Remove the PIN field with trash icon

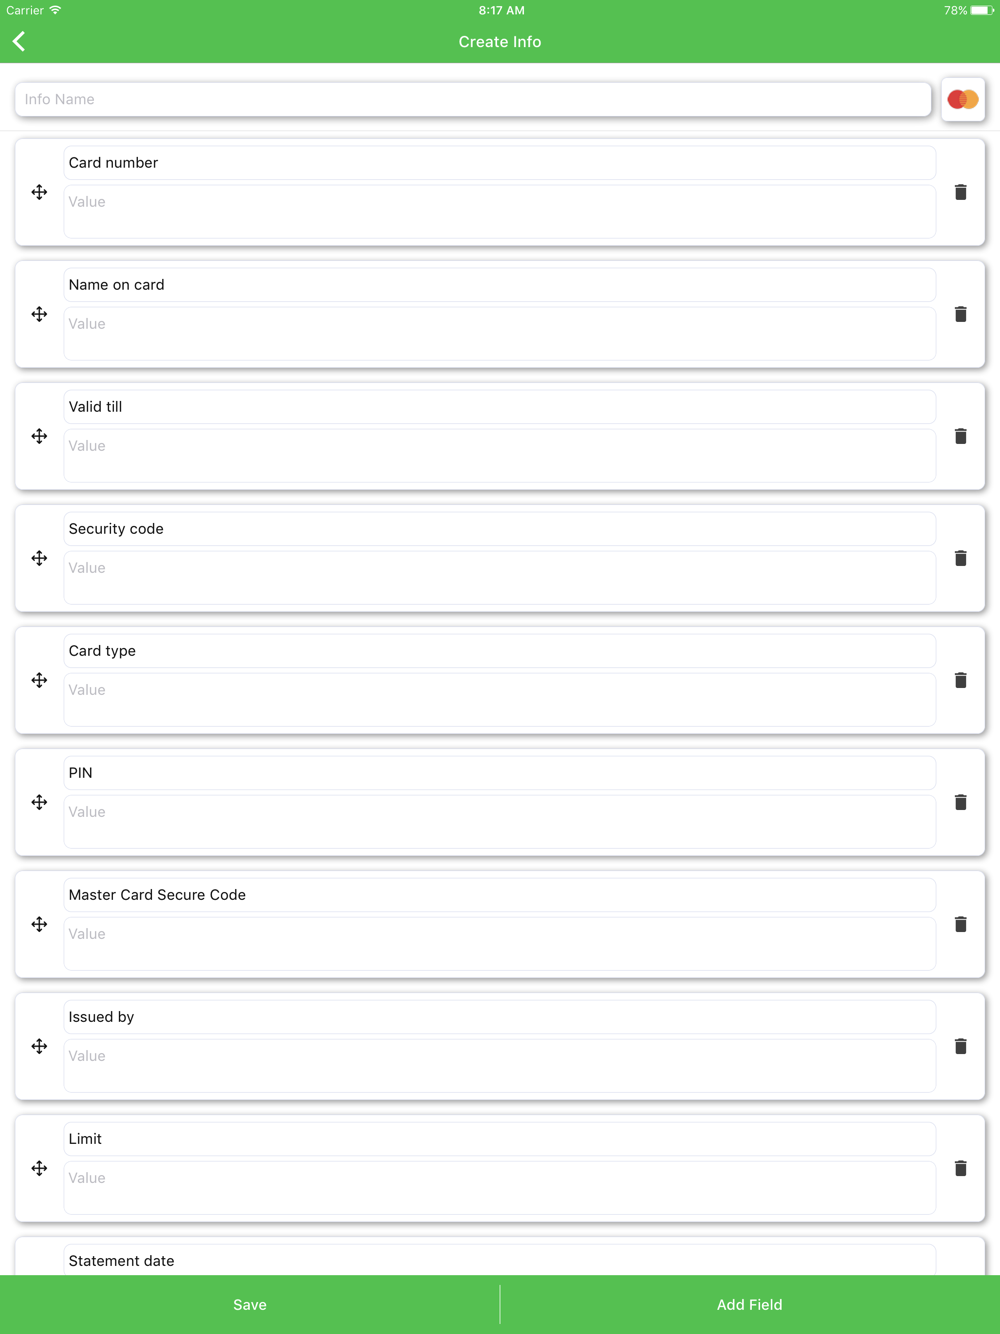pyautogui.click(x=960, y=802)
